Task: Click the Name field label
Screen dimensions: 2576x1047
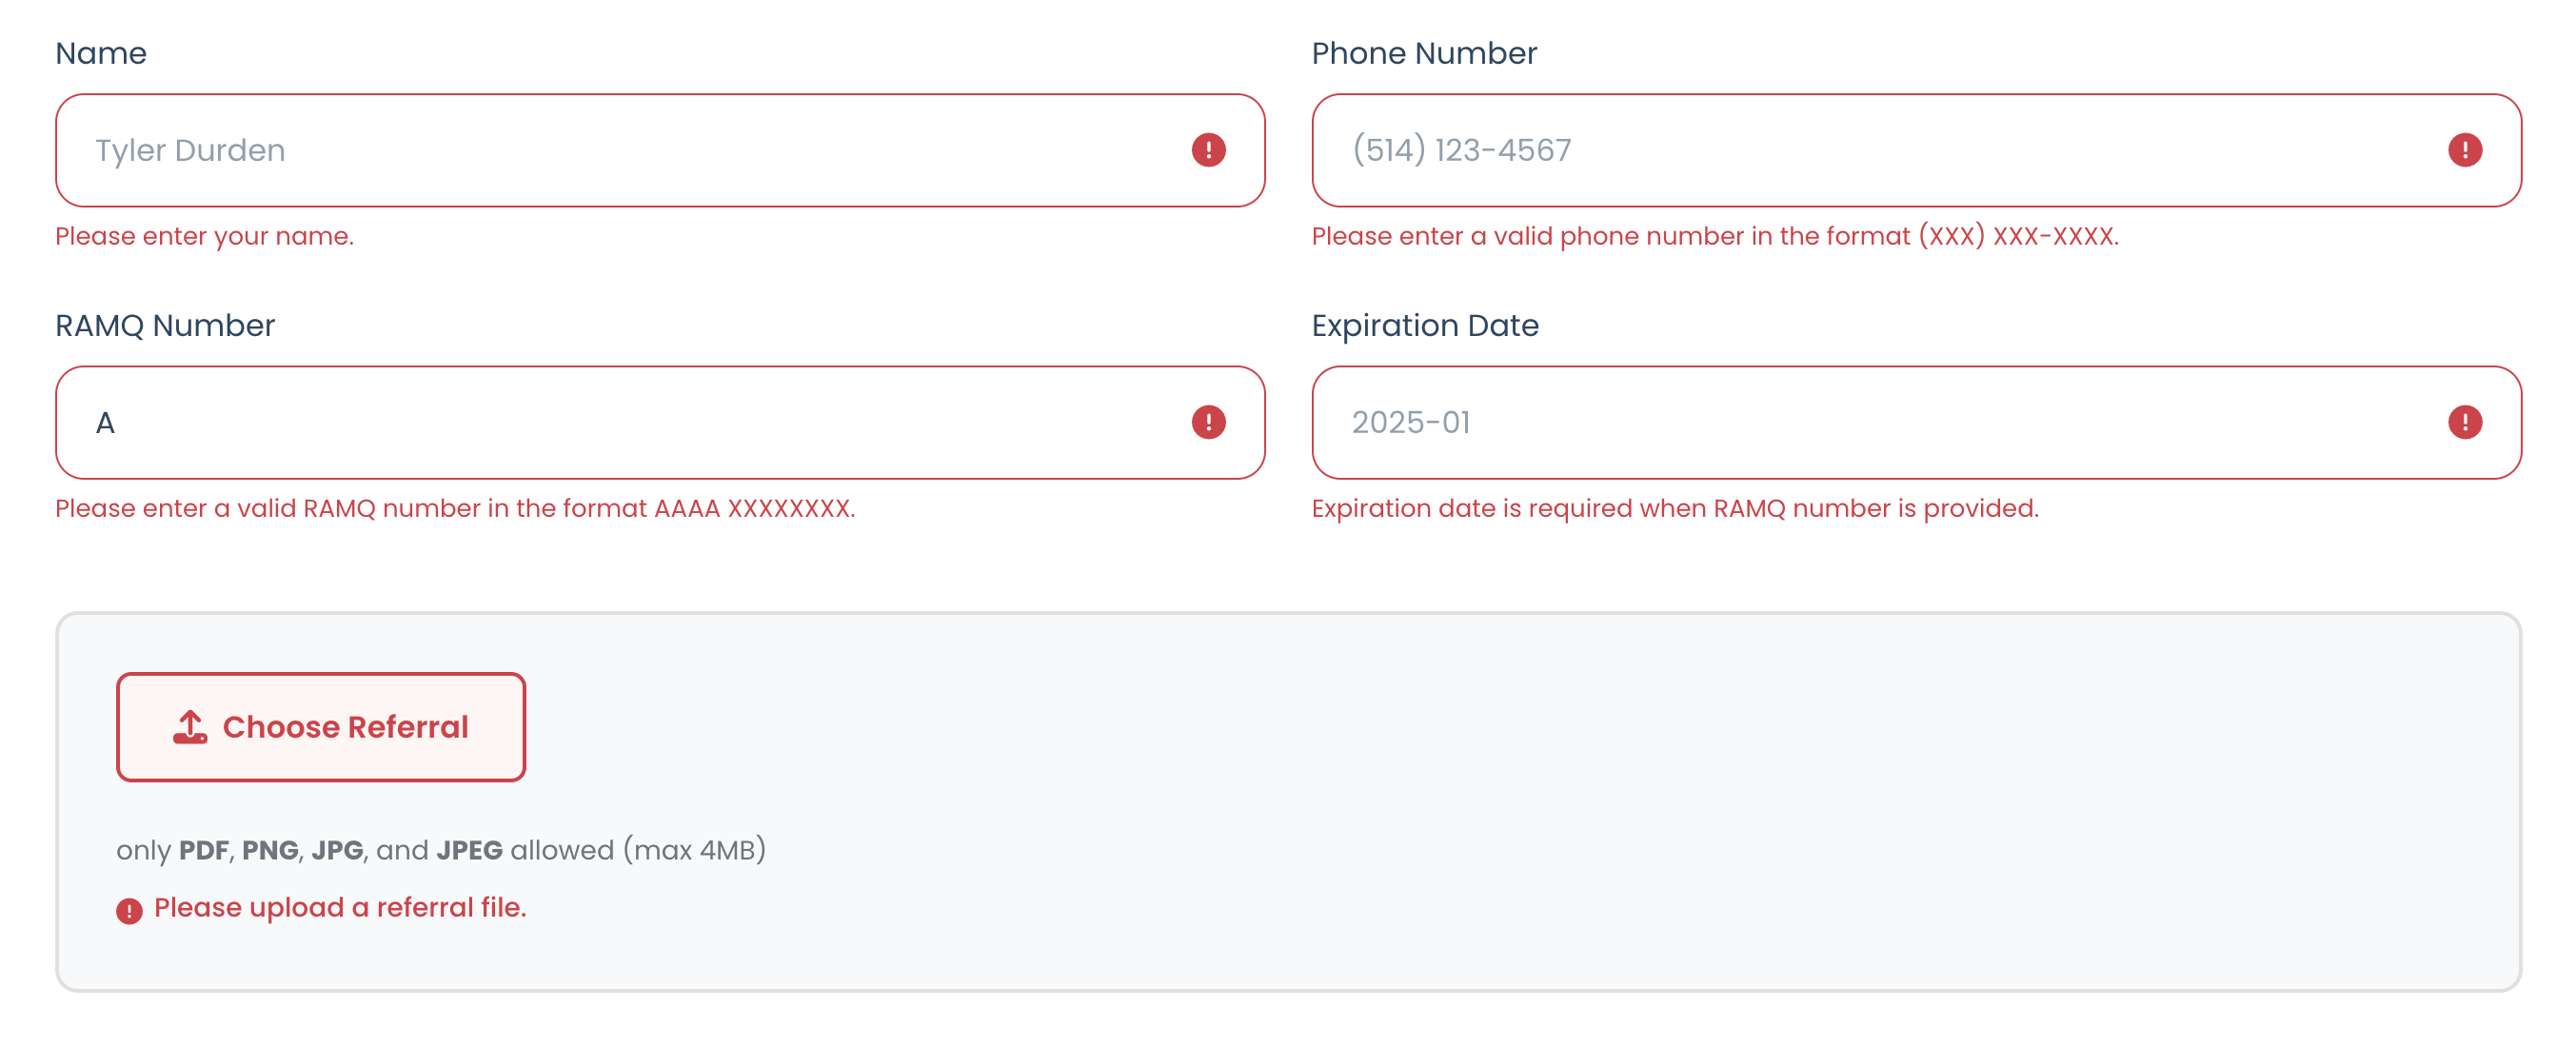Action: [101, 53]
